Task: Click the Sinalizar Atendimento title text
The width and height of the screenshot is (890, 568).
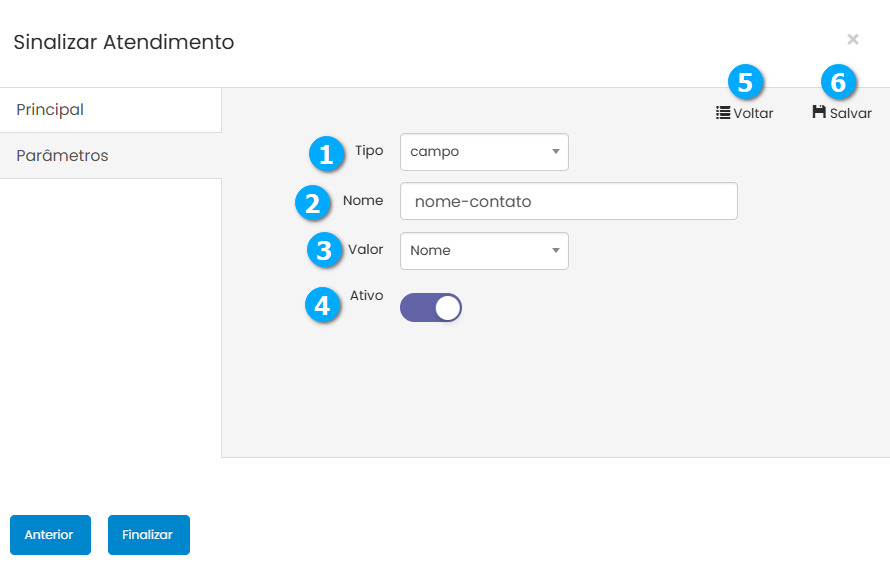Action: (124, 42)
